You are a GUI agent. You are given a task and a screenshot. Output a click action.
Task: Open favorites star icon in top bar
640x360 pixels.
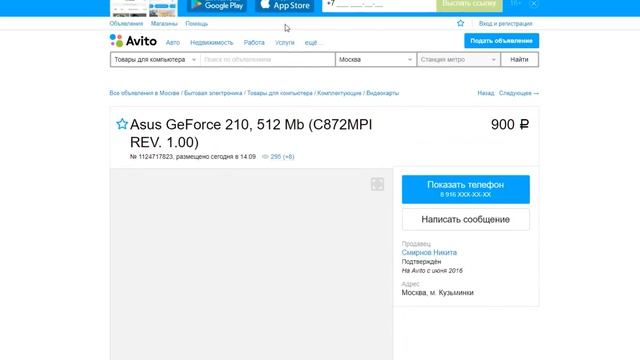460,23
